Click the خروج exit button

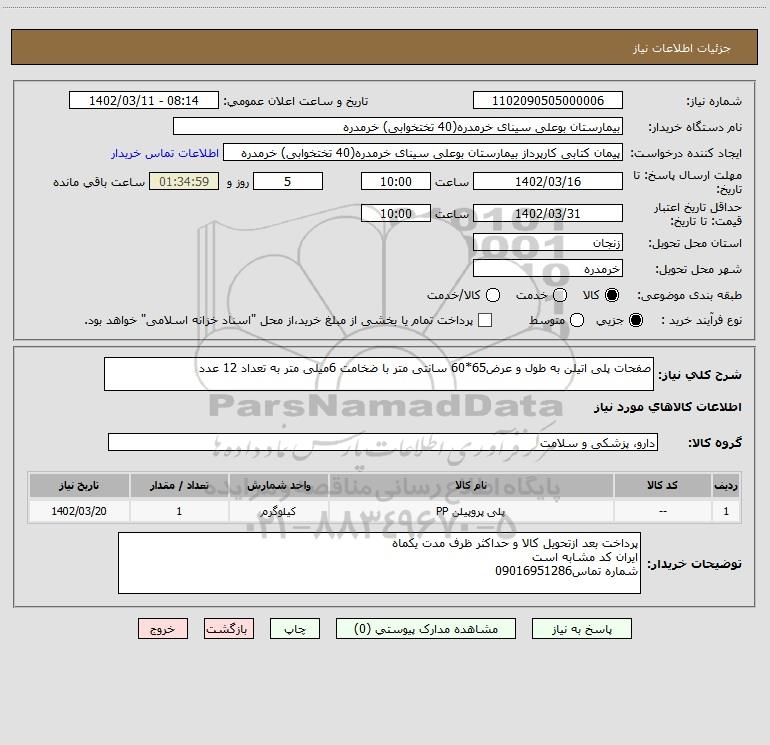click(x=163, y=629)
